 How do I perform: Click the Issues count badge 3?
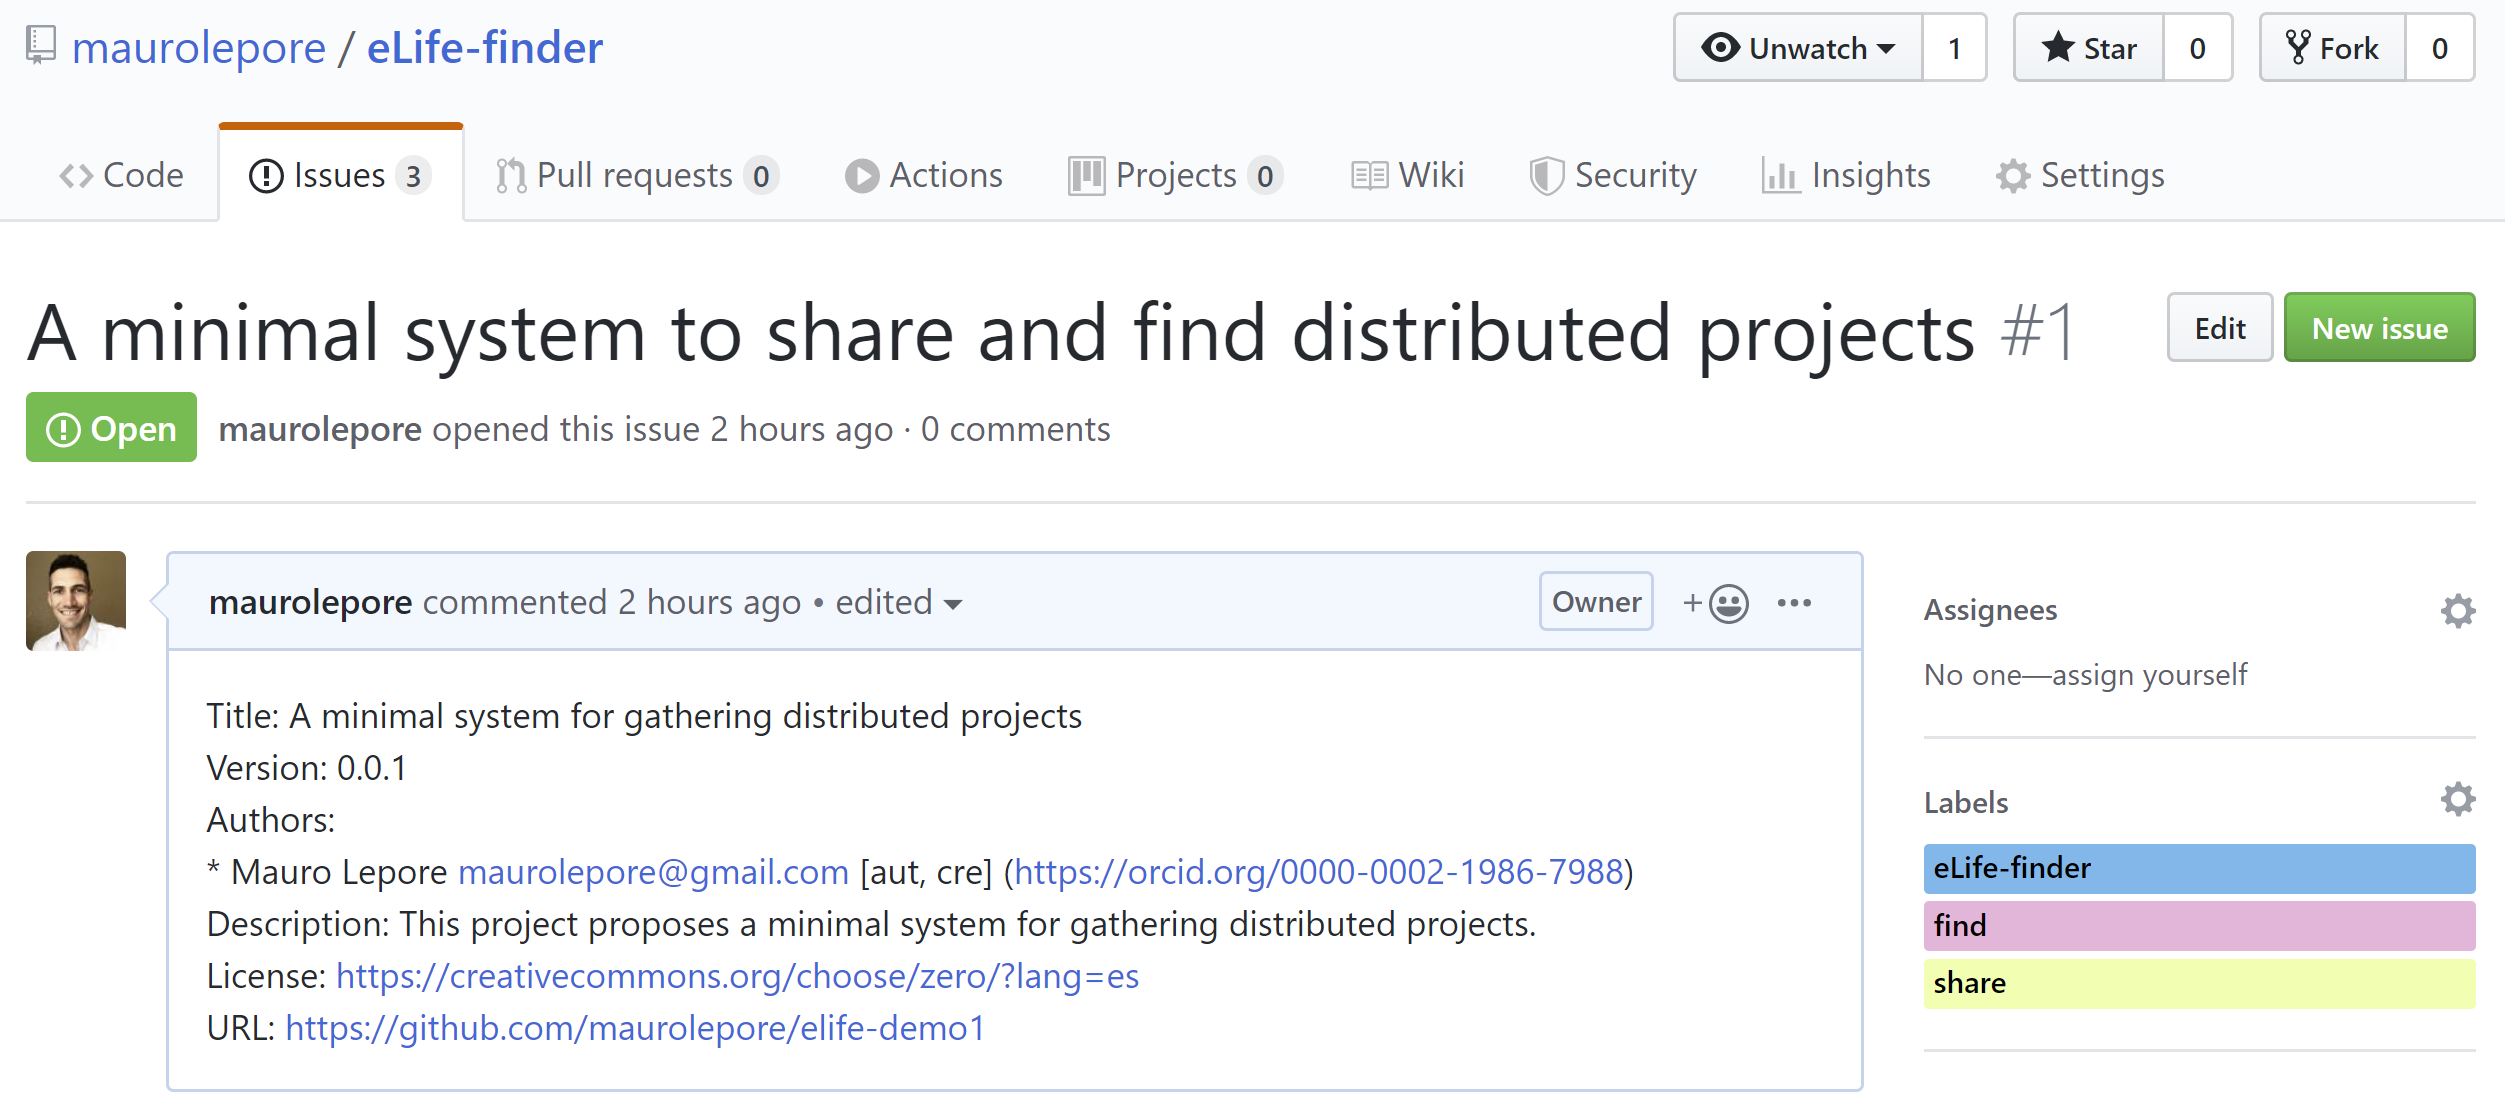tap(413, 176)
